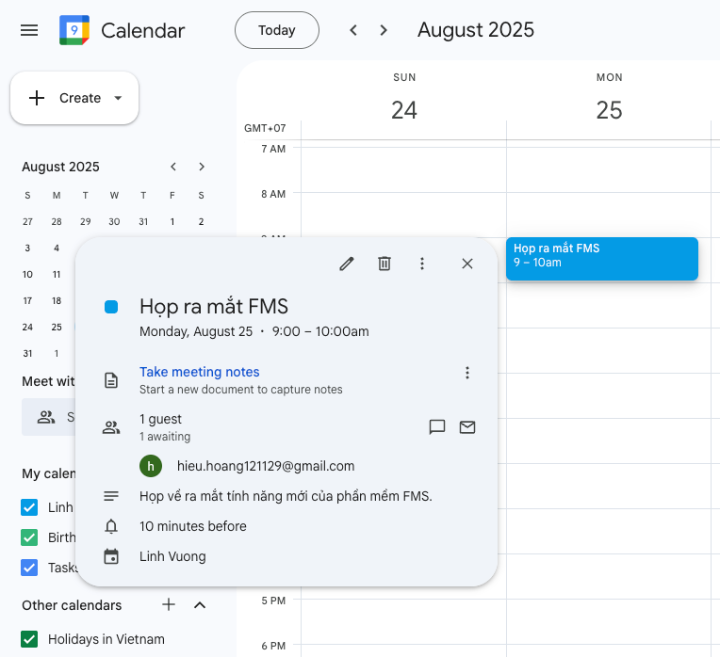Viewport: 720px width, 657px height.
Task: Click the chat with guests icon
Action: pyautogui.click(x=437, y=427)
